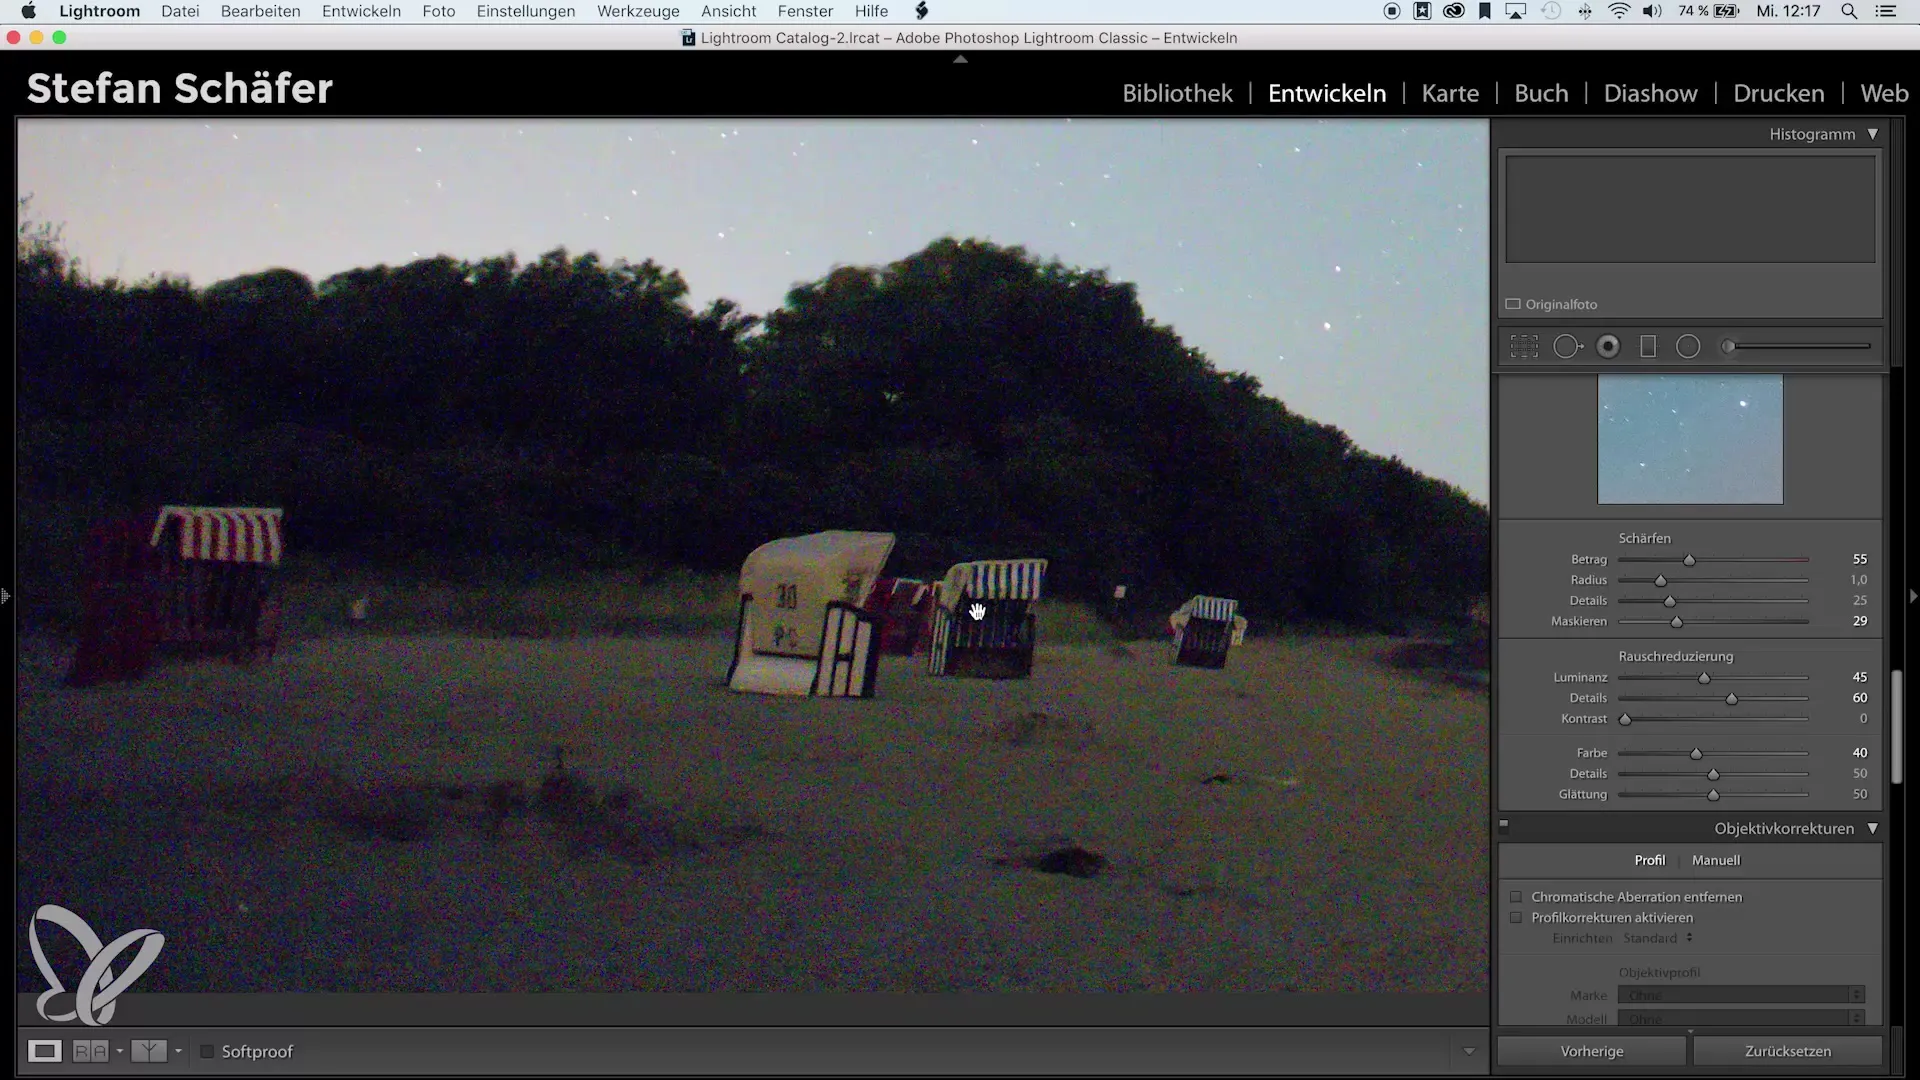Open the AirPlay display menu
This screenshot has width=1920, height=1080.
(x=1517, y=11)
